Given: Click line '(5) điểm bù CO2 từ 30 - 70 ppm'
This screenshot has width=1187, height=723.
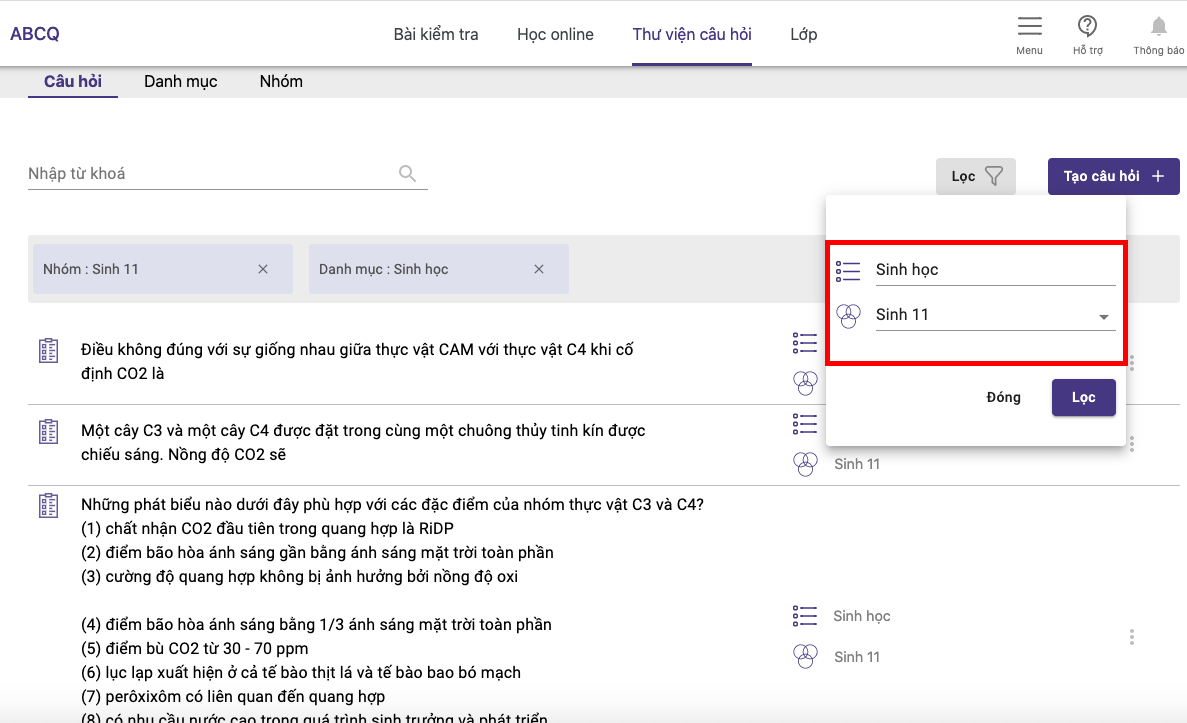Looking at the screenshot, I should [195, 649].
